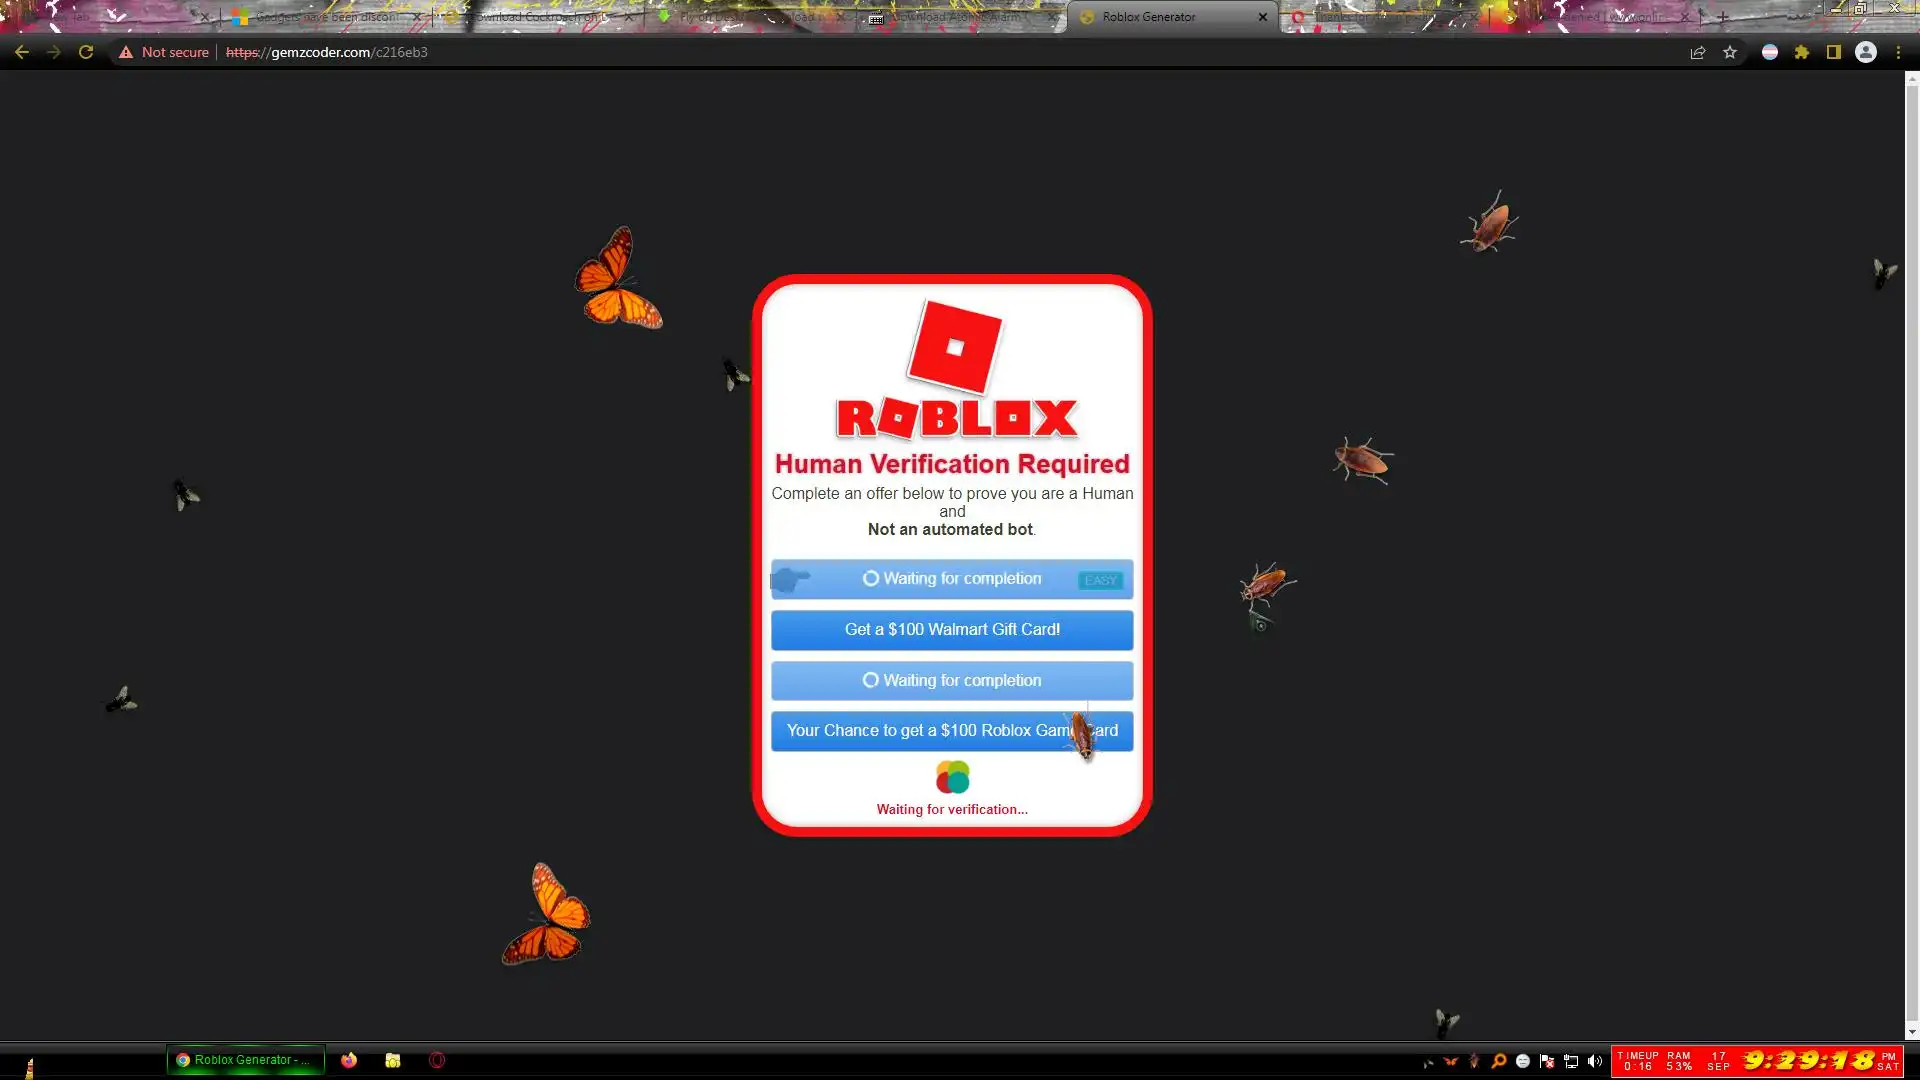Click the Not secure site info warning
This screenshot has height=1080, width=1920.
pos(164,52)
